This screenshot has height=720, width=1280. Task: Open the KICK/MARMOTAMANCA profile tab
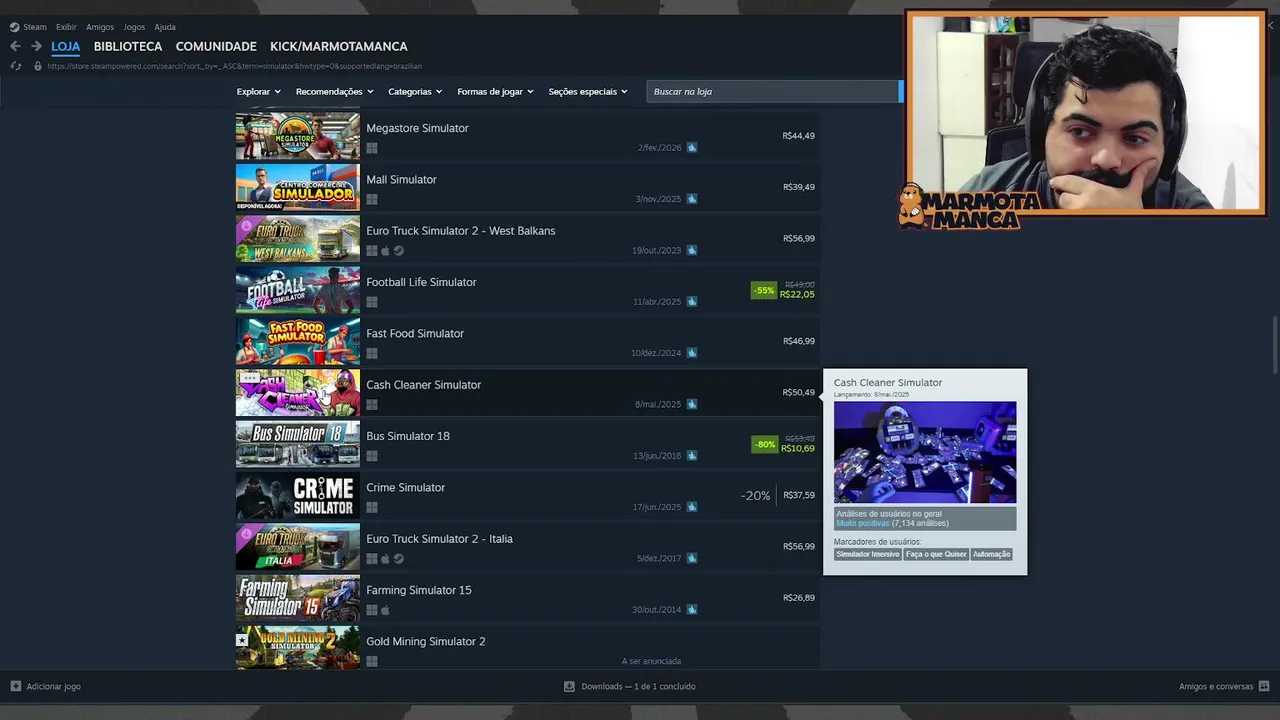[x=339, y=47]
